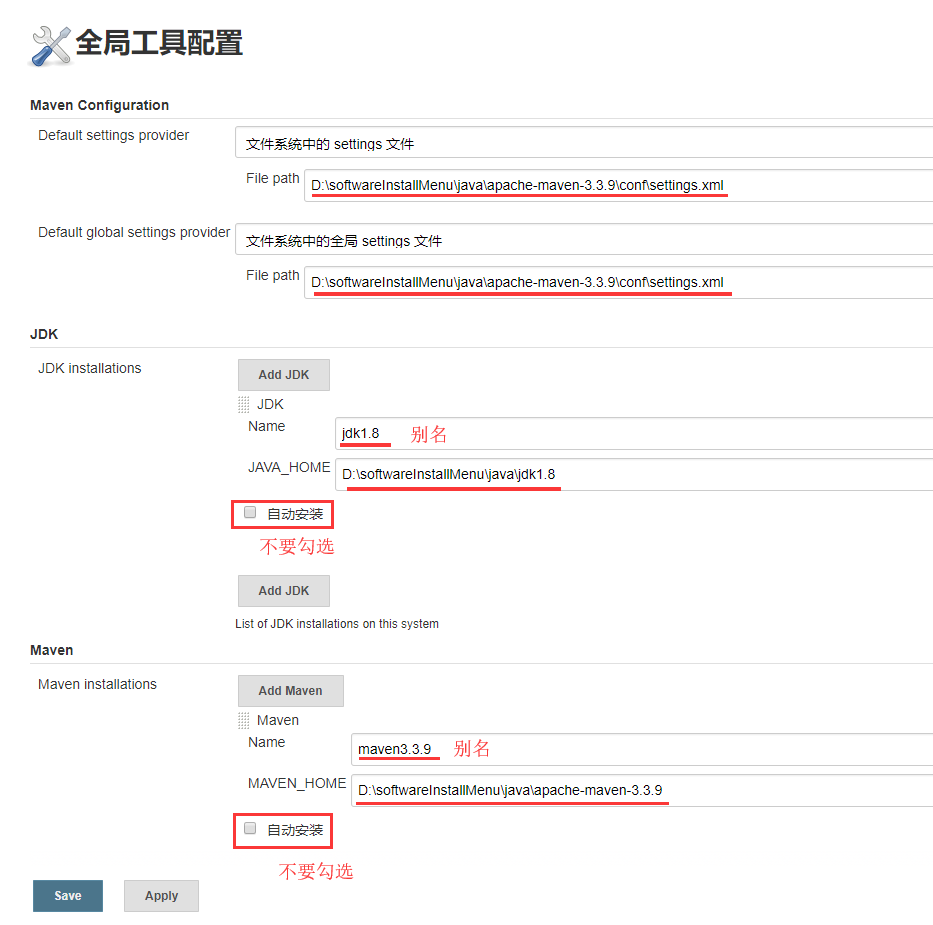Toggle the JDK 自动安装 checkbox
Image resolution: width=933 pixels, height=925 pixels.
pyautogui.click(x=250, y=512)
